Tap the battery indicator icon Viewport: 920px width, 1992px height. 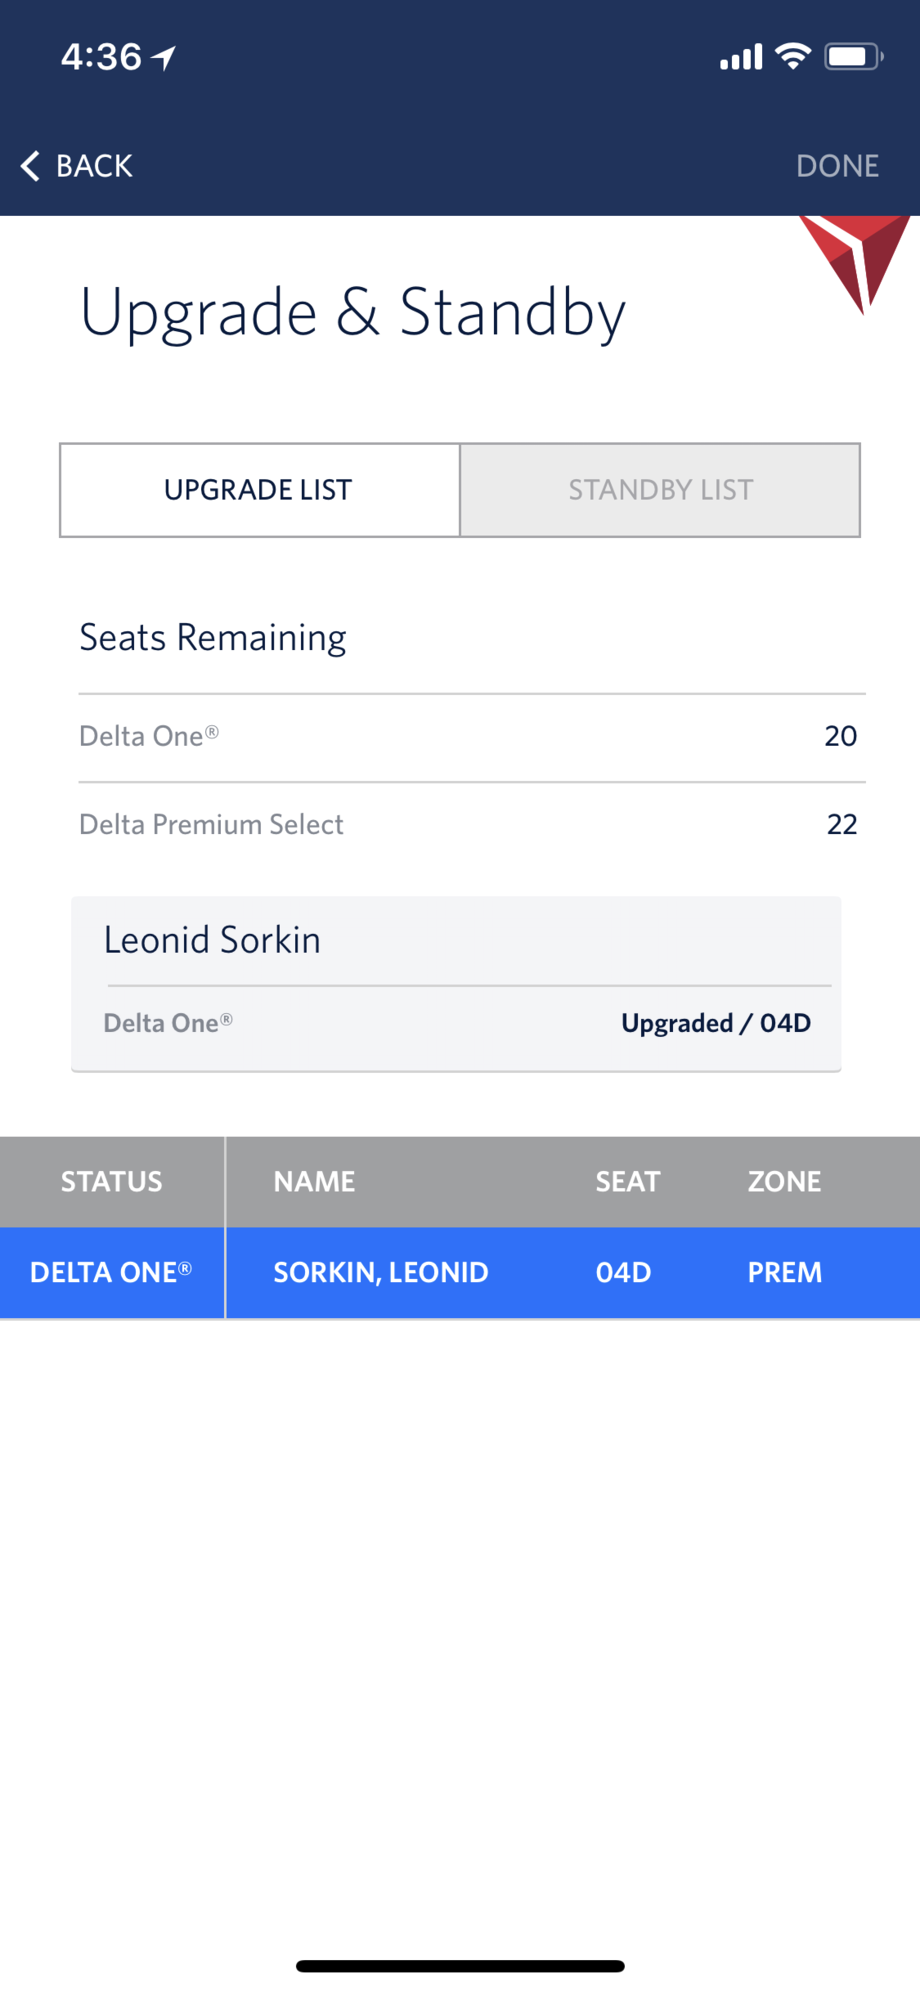(x=852, y=57)
